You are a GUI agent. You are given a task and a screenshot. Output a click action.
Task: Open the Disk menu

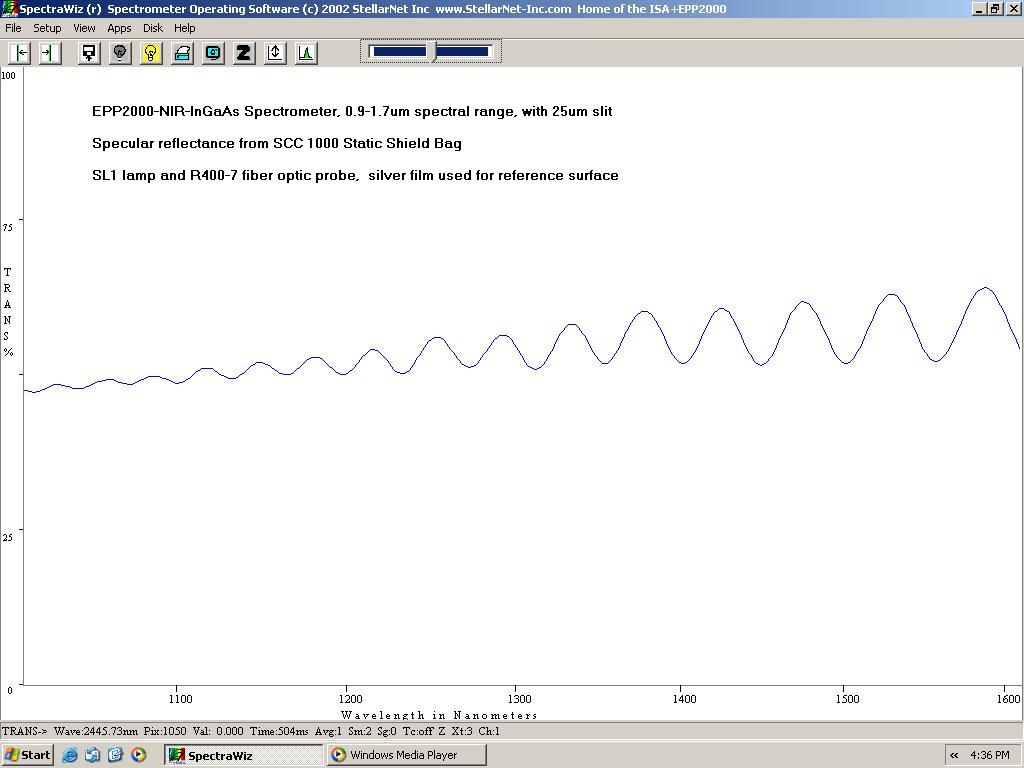[153, 28]
